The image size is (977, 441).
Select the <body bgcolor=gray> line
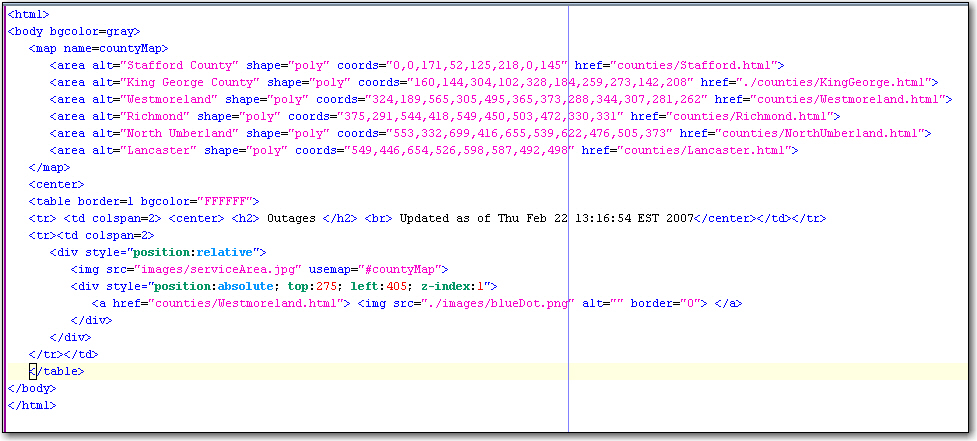point(74,31)
